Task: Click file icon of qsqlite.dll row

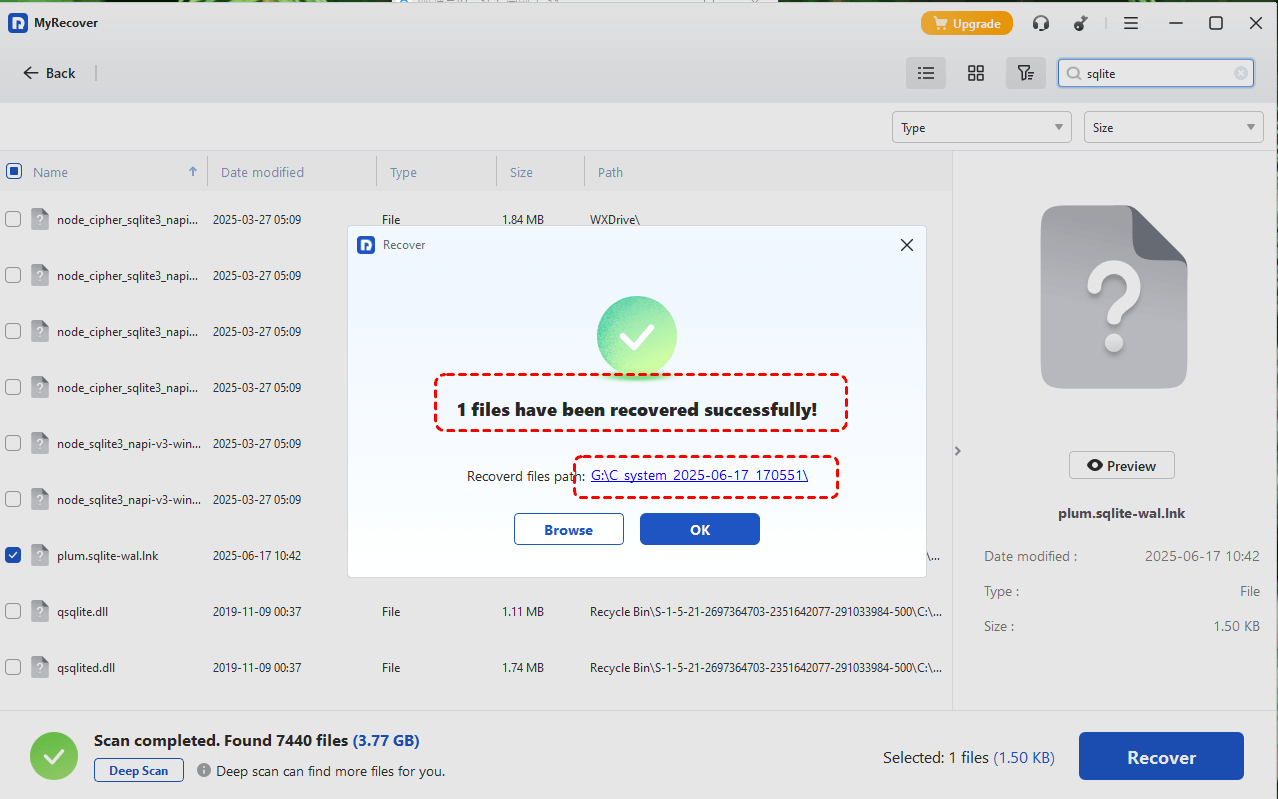Action: [x=40, y=611]
